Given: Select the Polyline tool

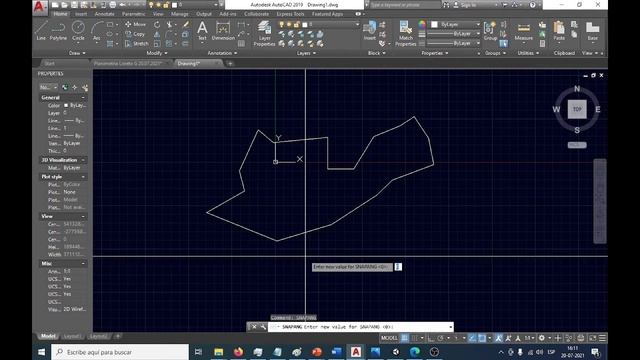Looking at the screenshot, I should pos(58,31).
